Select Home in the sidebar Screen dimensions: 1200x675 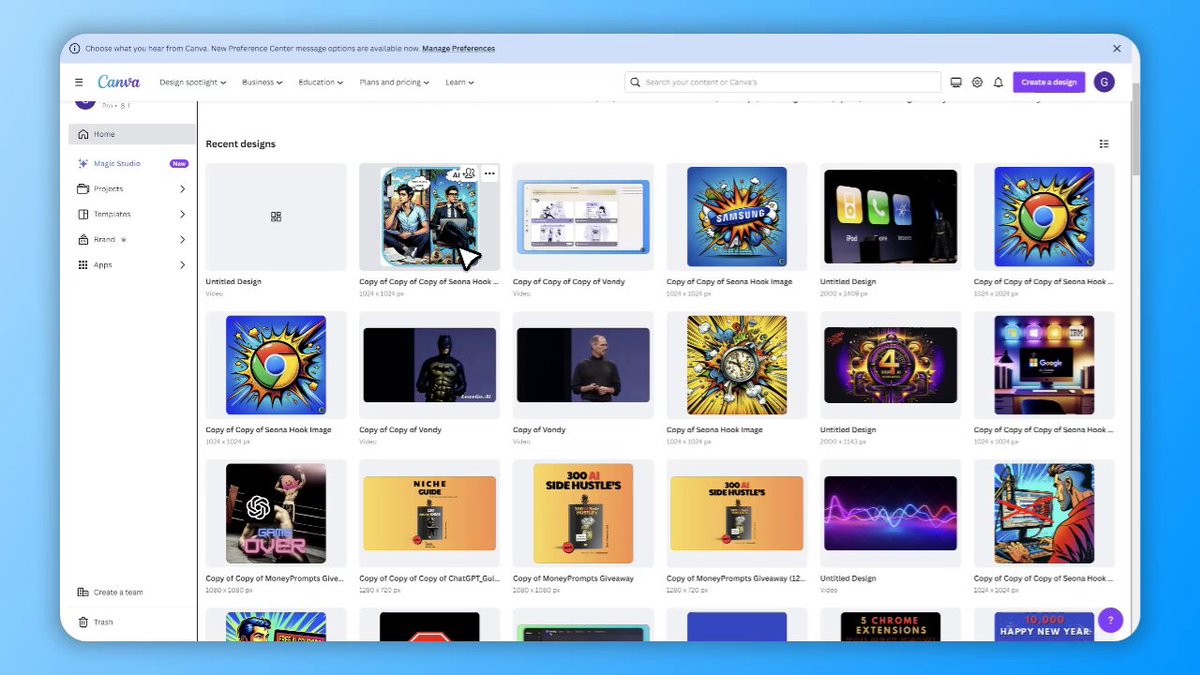pyautogui.click(x=132, y=134)
